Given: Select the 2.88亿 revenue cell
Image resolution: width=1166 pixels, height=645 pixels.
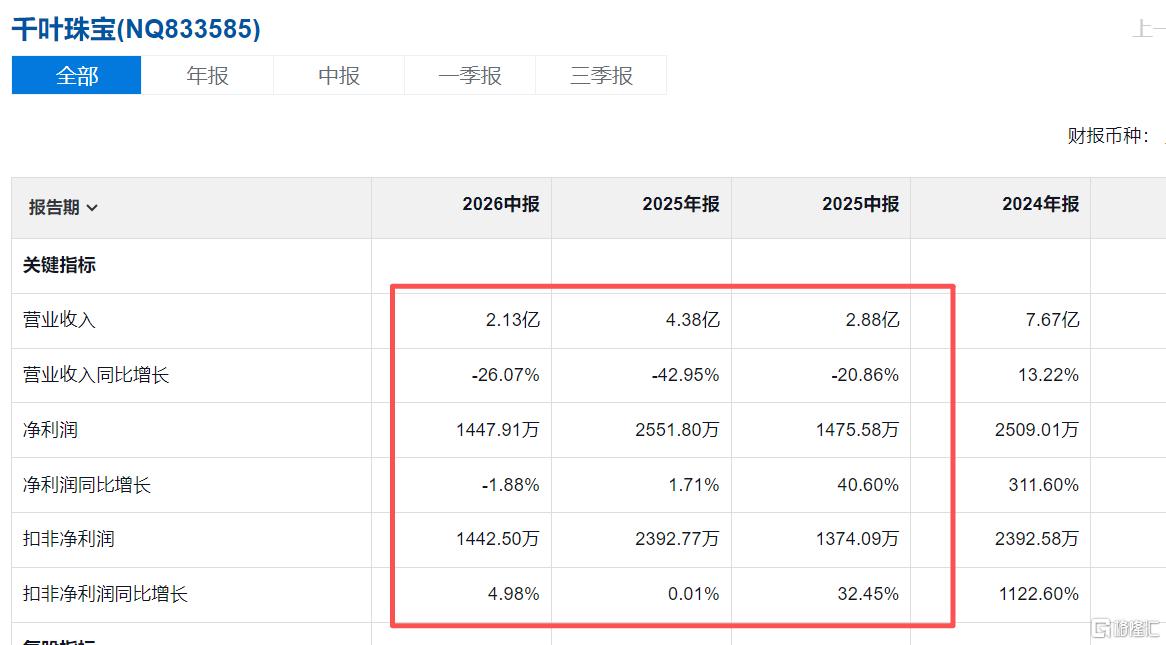Looking at the screenshot, I should tap(873, 320).
